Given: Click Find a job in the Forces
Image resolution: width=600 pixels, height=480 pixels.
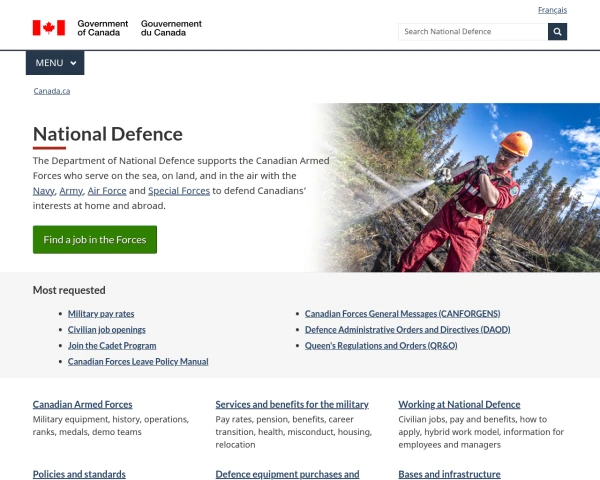Looking at the screenshot, I should (x=95, y=240).
